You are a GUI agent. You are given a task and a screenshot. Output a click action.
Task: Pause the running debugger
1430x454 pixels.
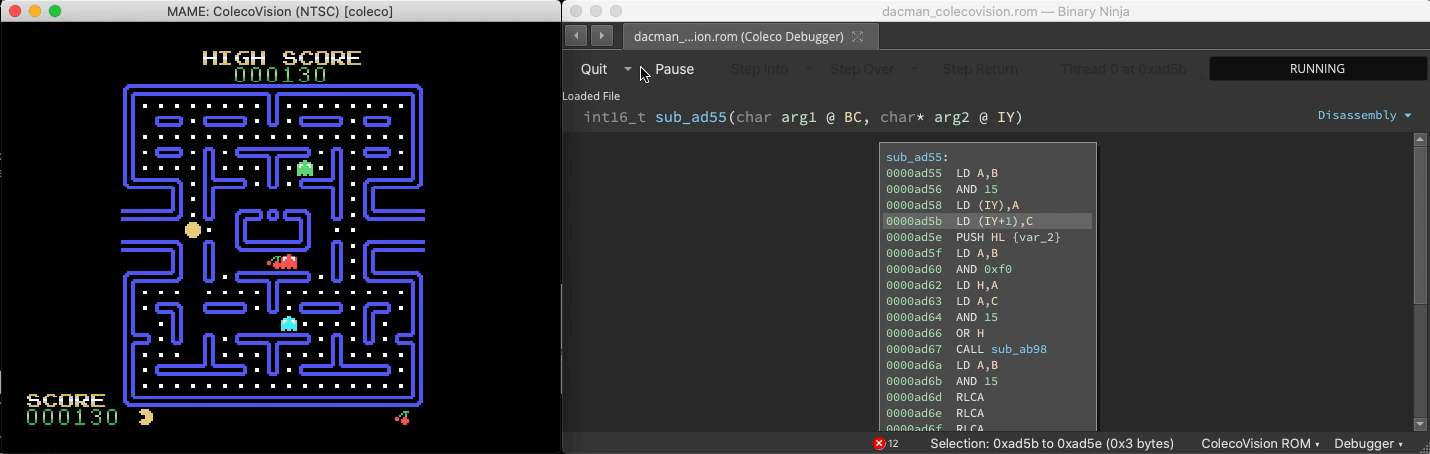pos(674,69)
